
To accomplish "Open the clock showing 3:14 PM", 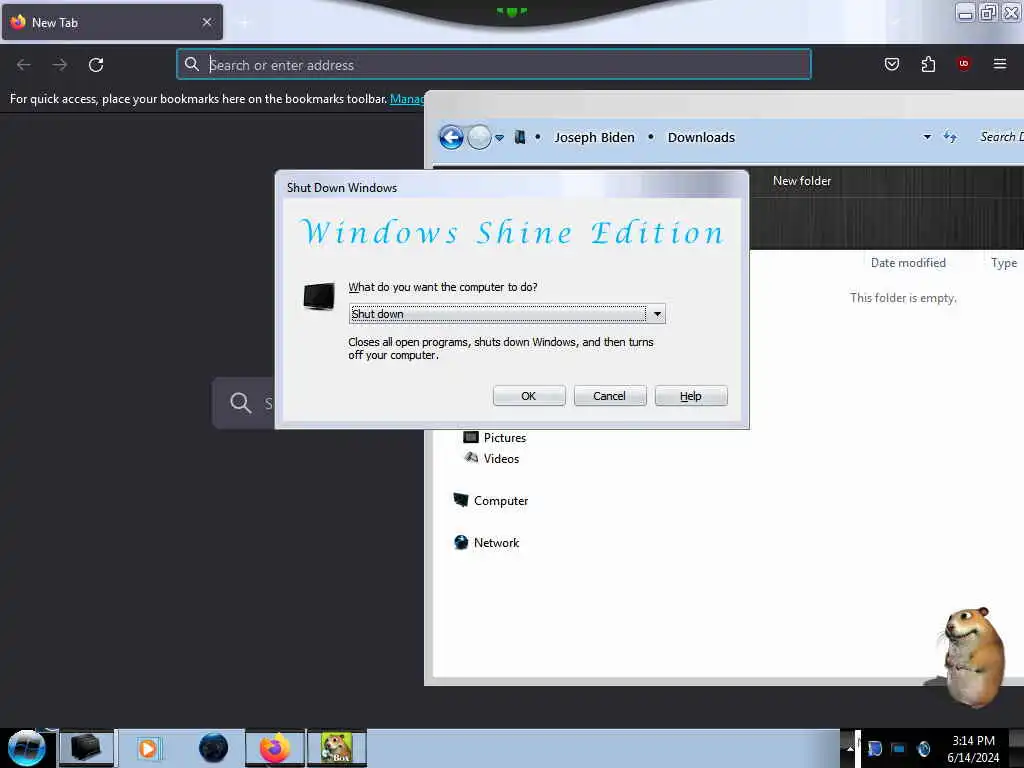I will (973, 748).
